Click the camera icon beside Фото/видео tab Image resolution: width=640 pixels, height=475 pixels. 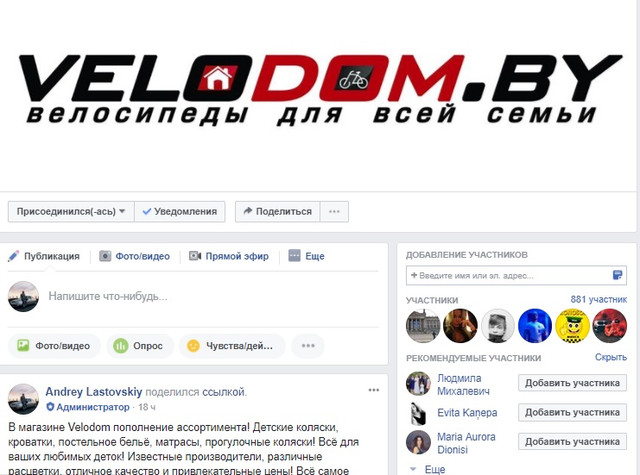[x=105, y=256]
